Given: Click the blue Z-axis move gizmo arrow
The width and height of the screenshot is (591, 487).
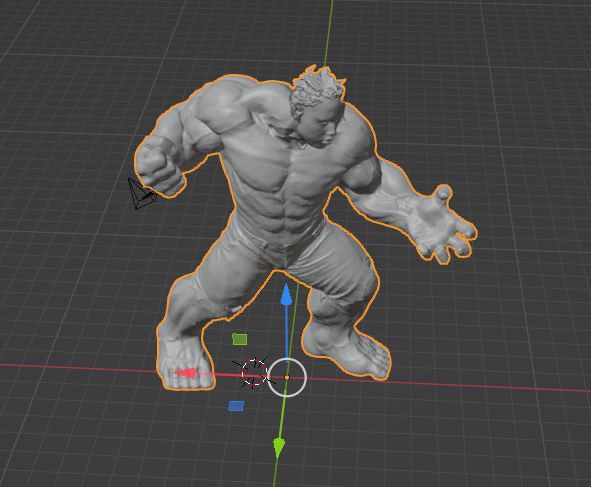Looking at the screenshot, I should click(286, 294).
